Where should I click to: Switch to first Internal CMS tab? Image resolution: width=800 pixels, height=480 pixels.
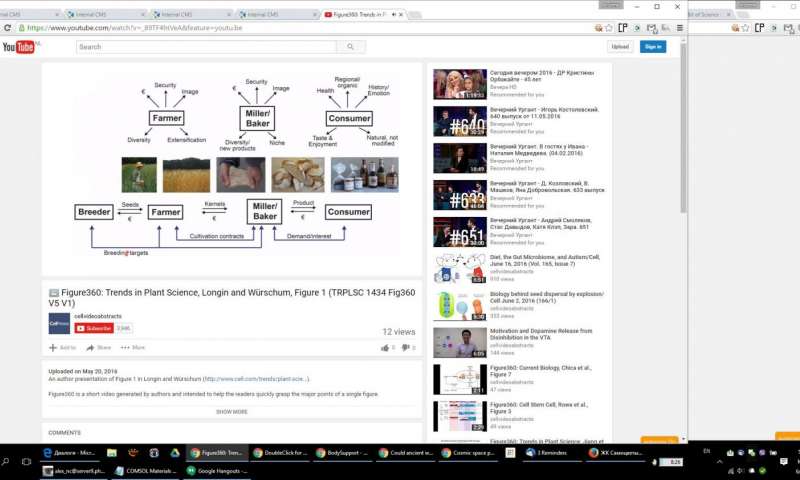click(105, 15)
